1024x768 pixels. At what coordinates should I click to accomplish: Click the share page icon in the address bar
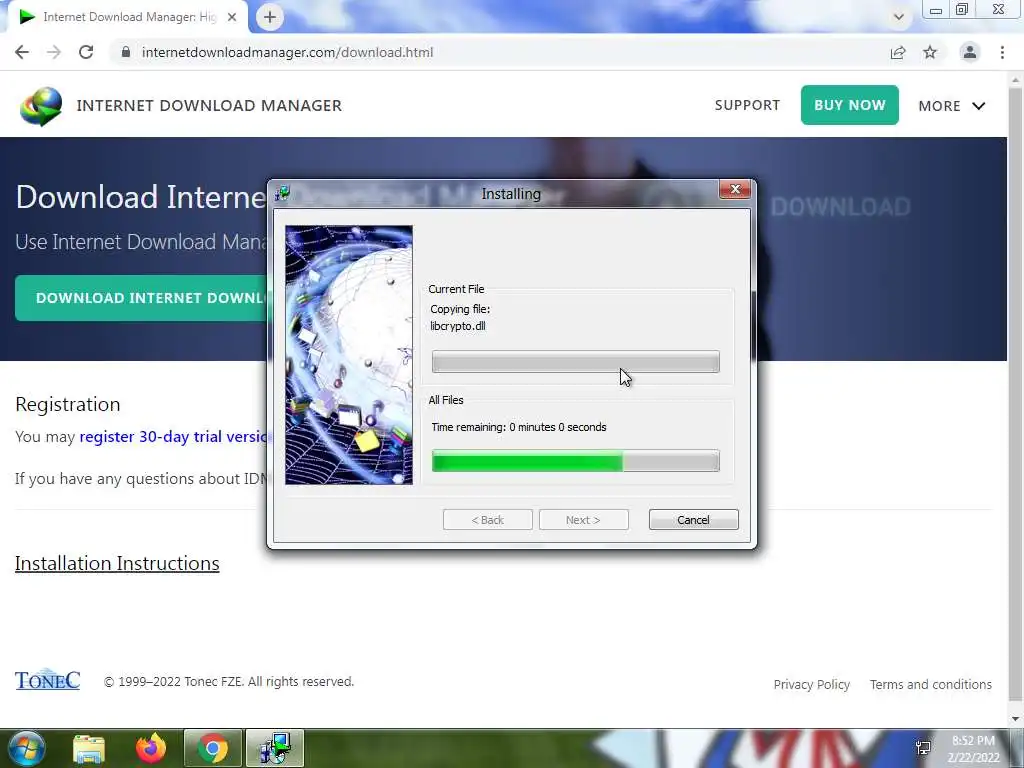click(x=898, y=52)
